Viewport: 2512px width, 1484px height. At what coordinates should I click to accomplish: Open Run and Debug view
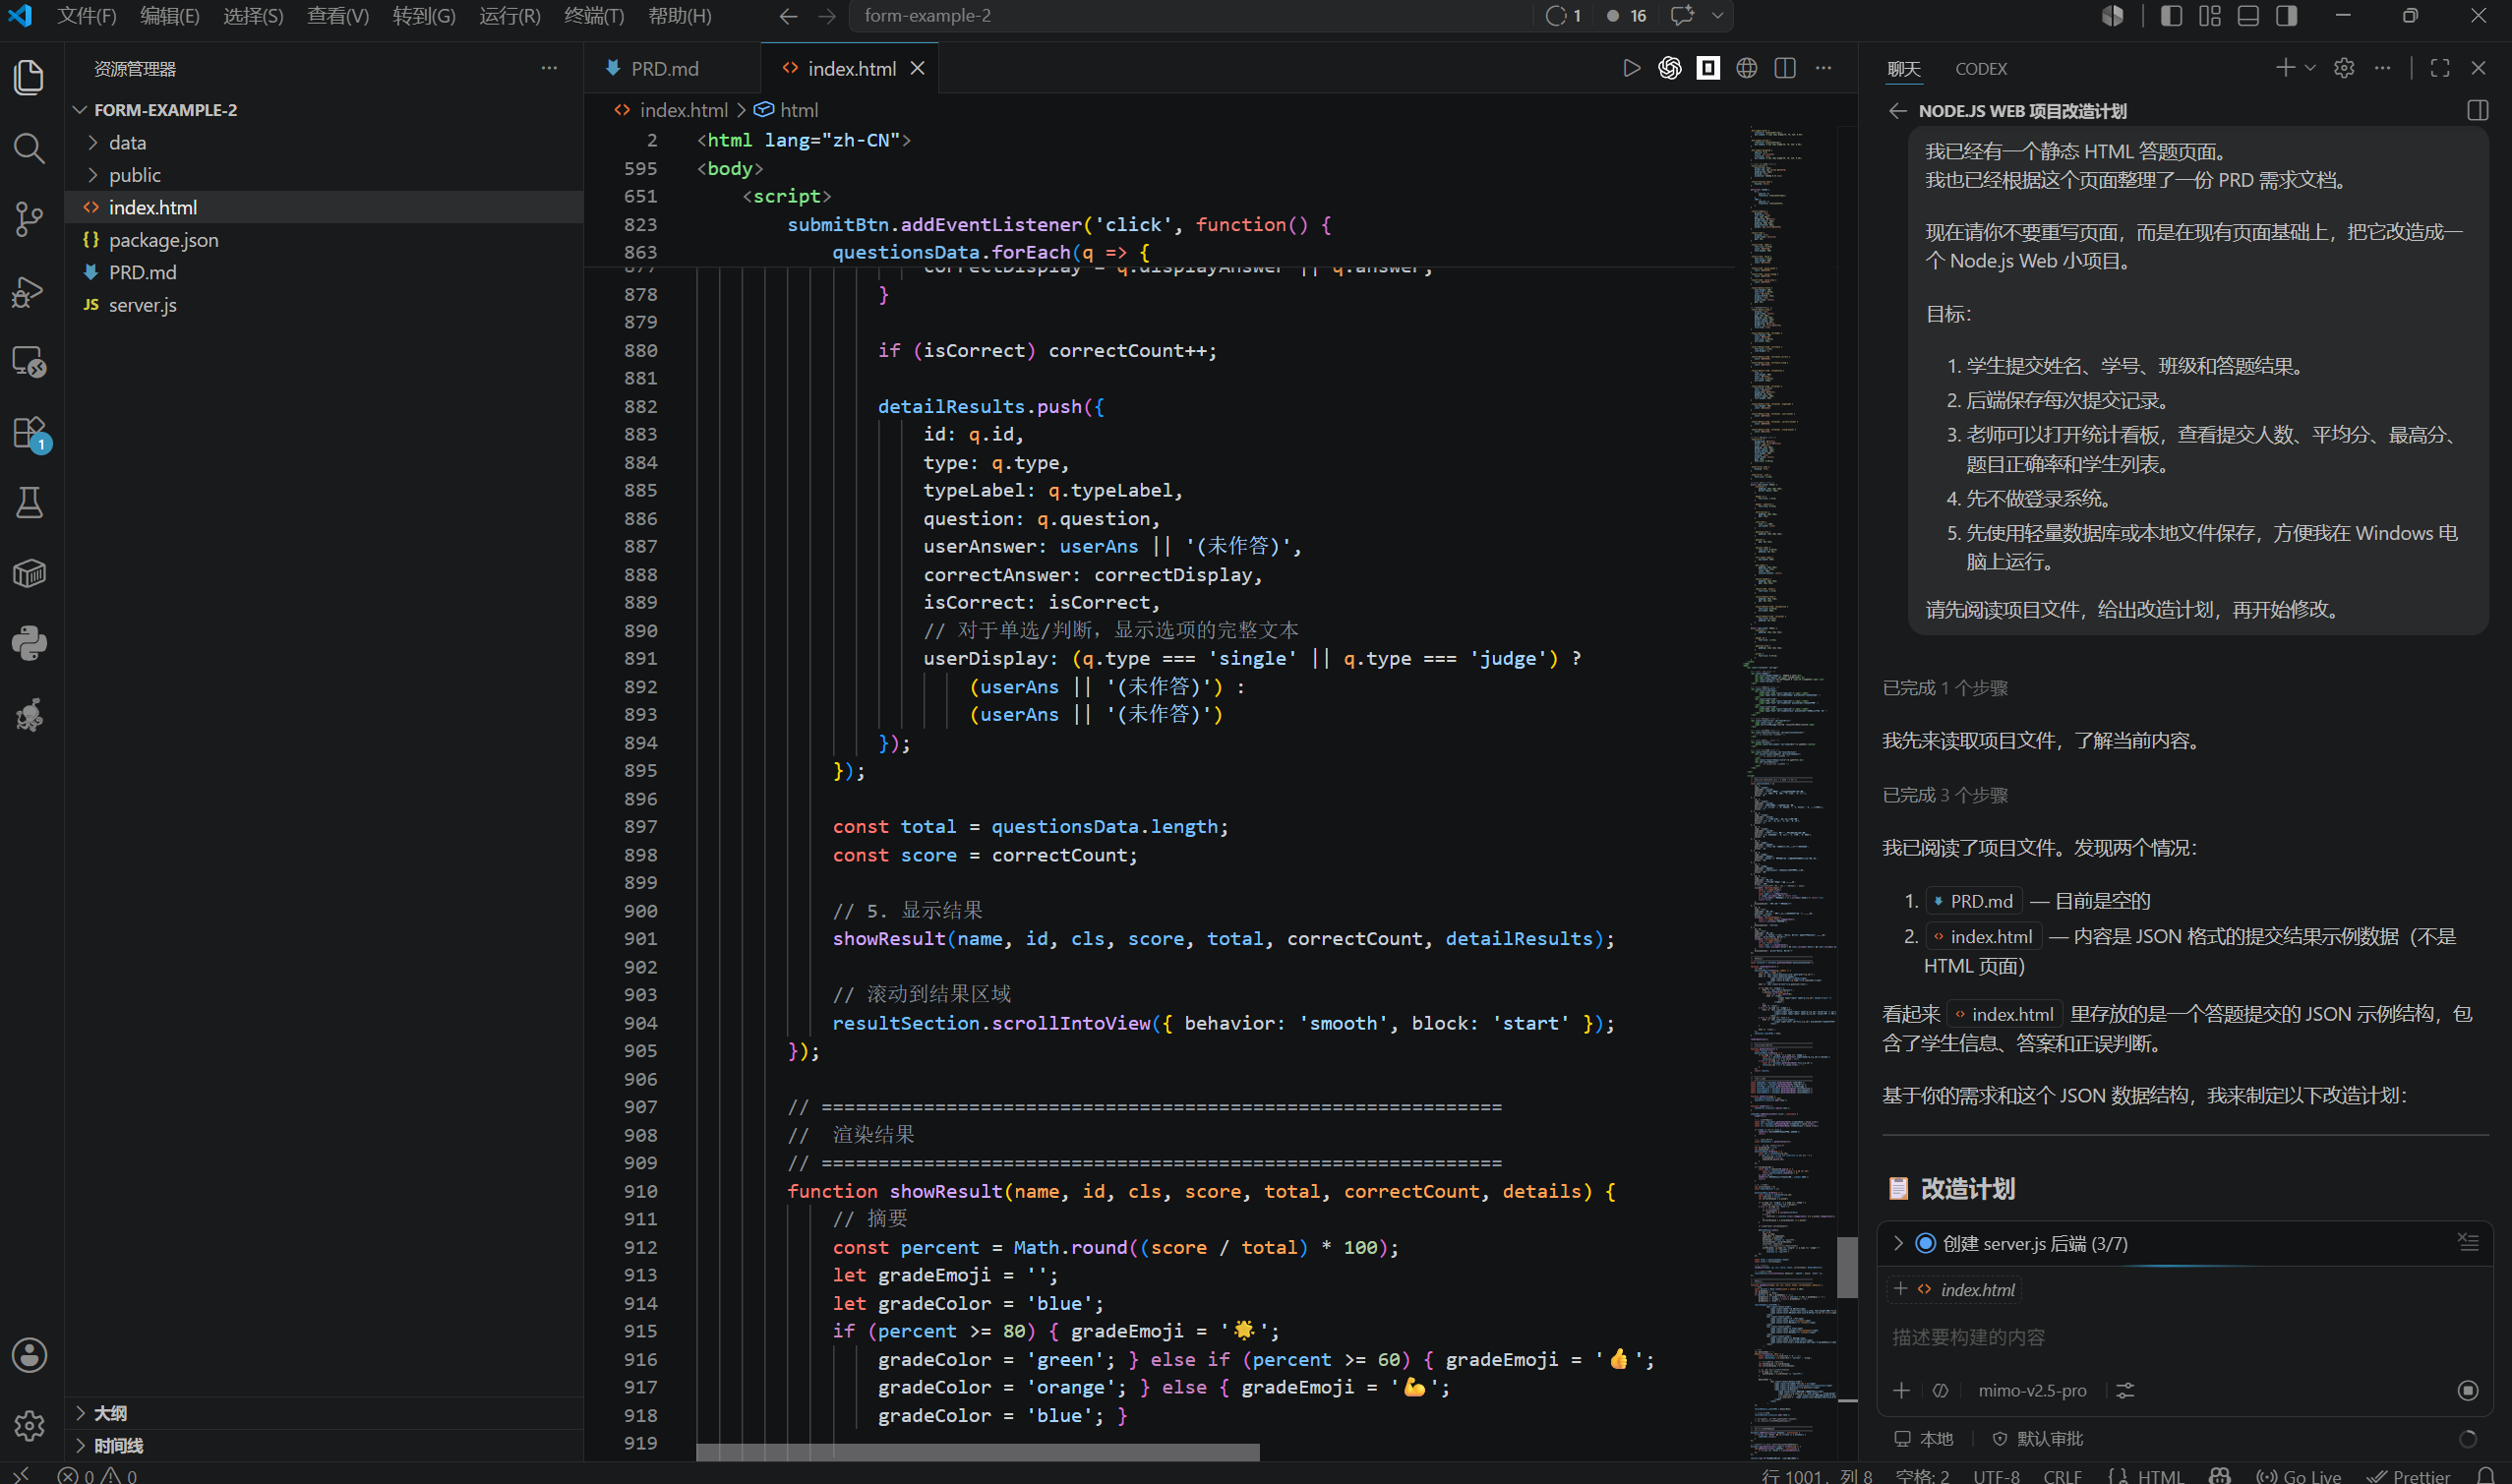(29, 291)
